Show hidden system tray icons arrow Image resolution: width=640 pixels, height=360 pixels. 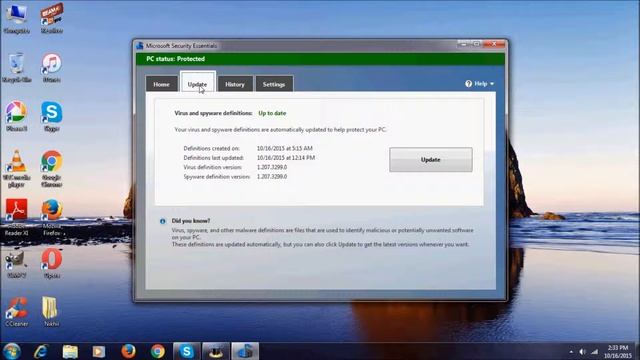[571, 352]
